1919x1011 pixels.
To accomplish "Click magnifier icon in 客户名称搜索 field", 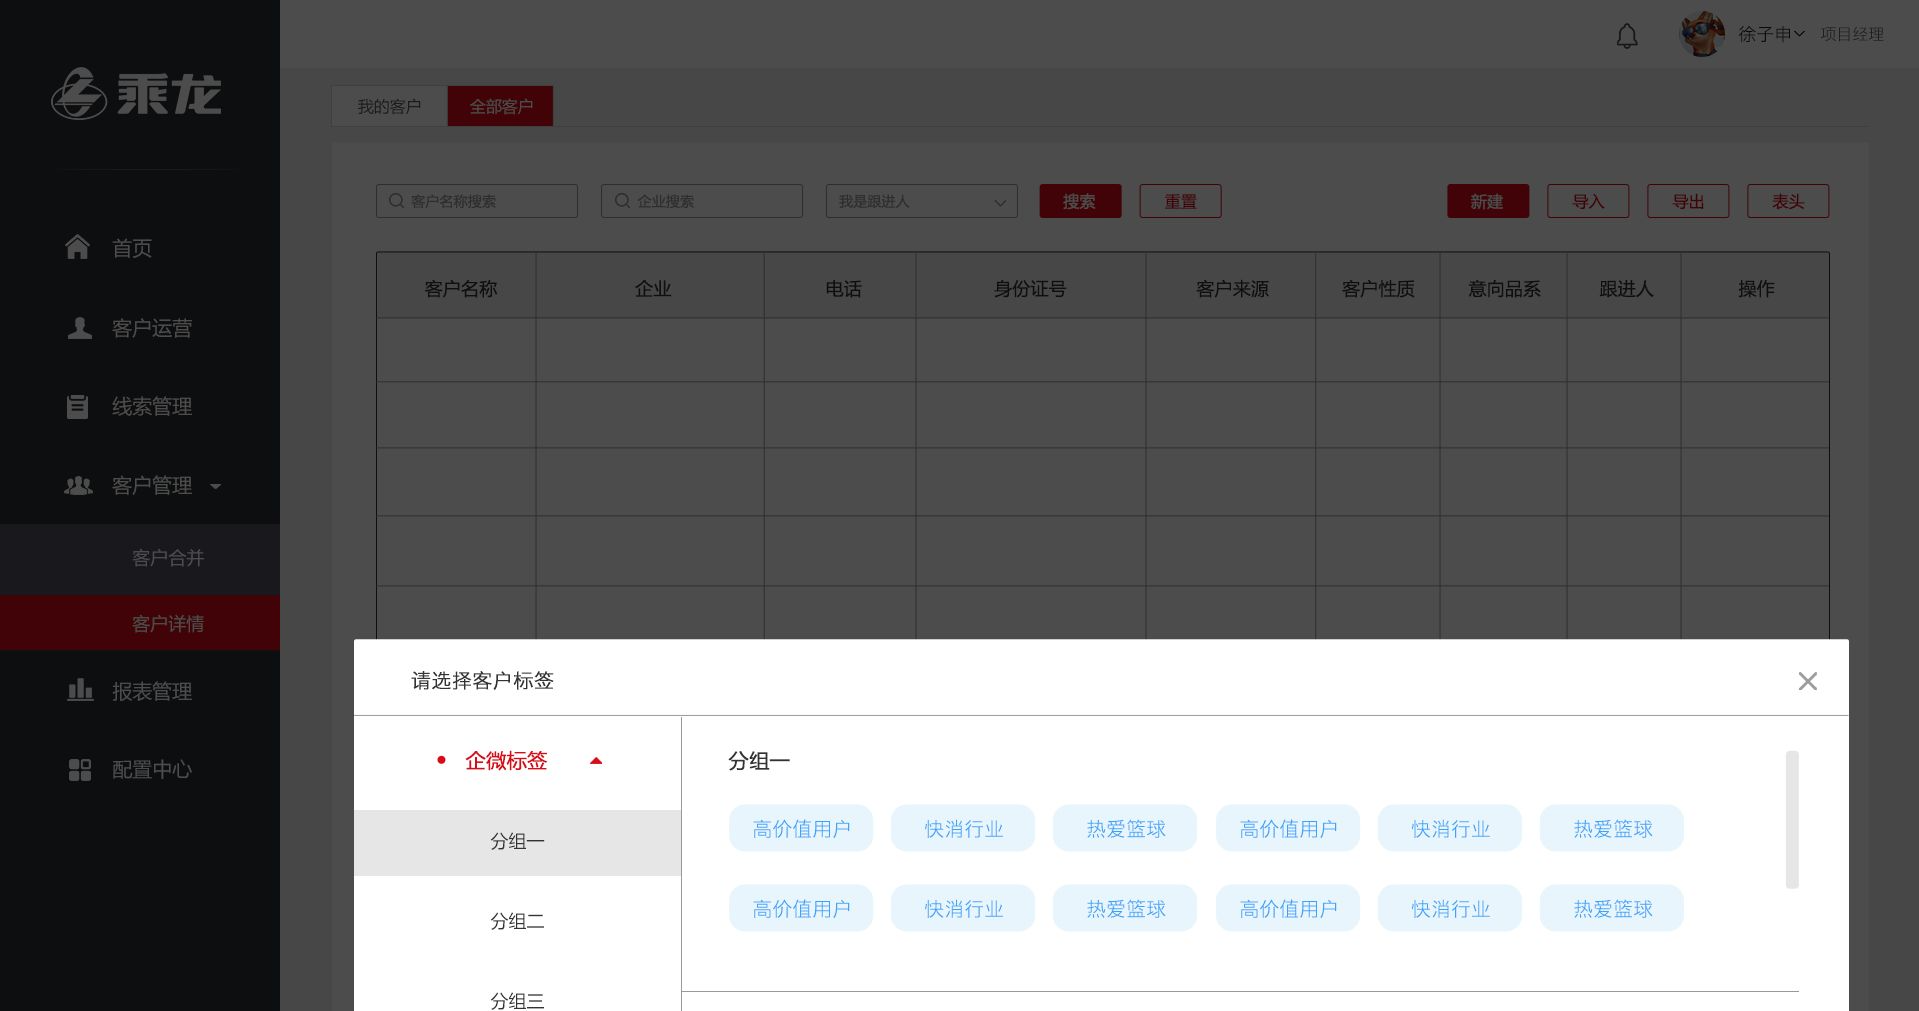I will pyautogui.click(x=397, y=201).
